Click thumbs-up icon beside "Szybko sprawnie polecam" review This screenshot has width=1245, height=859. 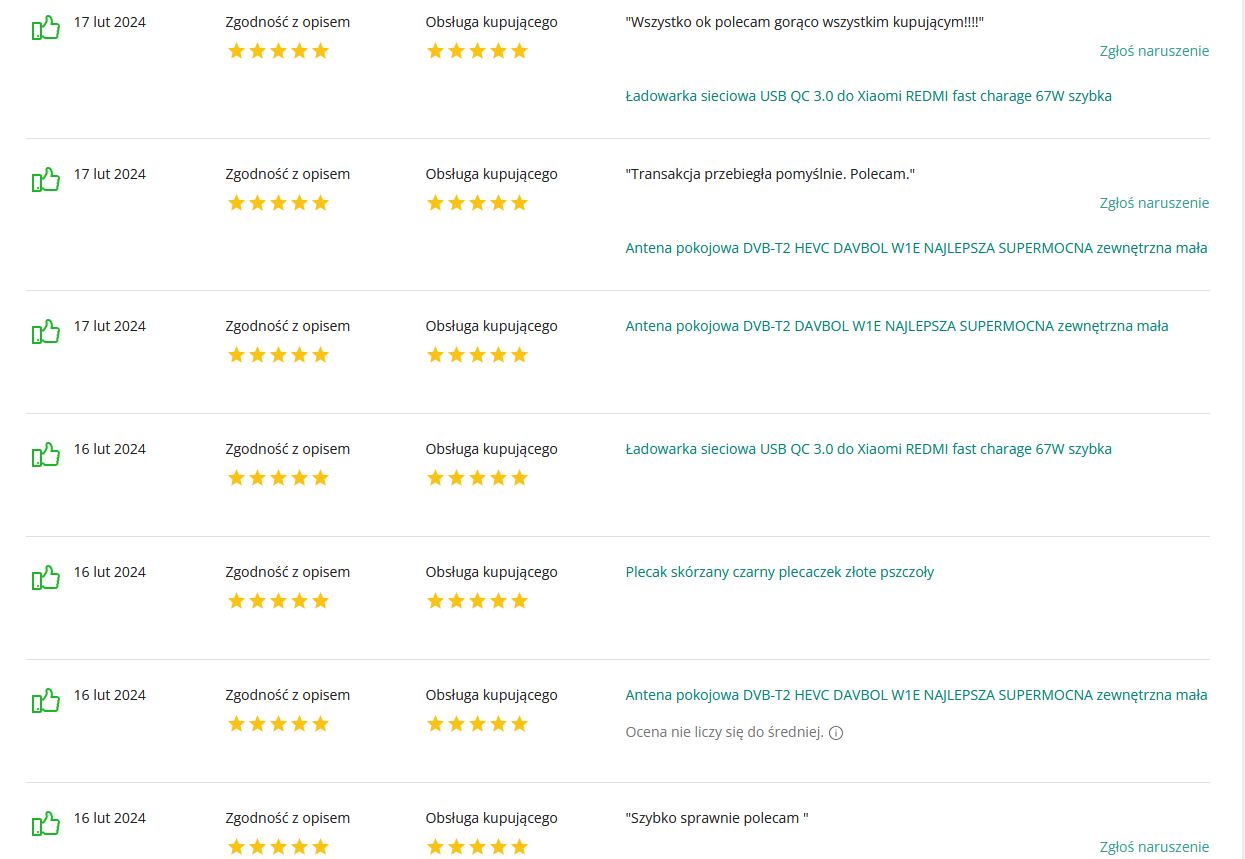[46, 823]
